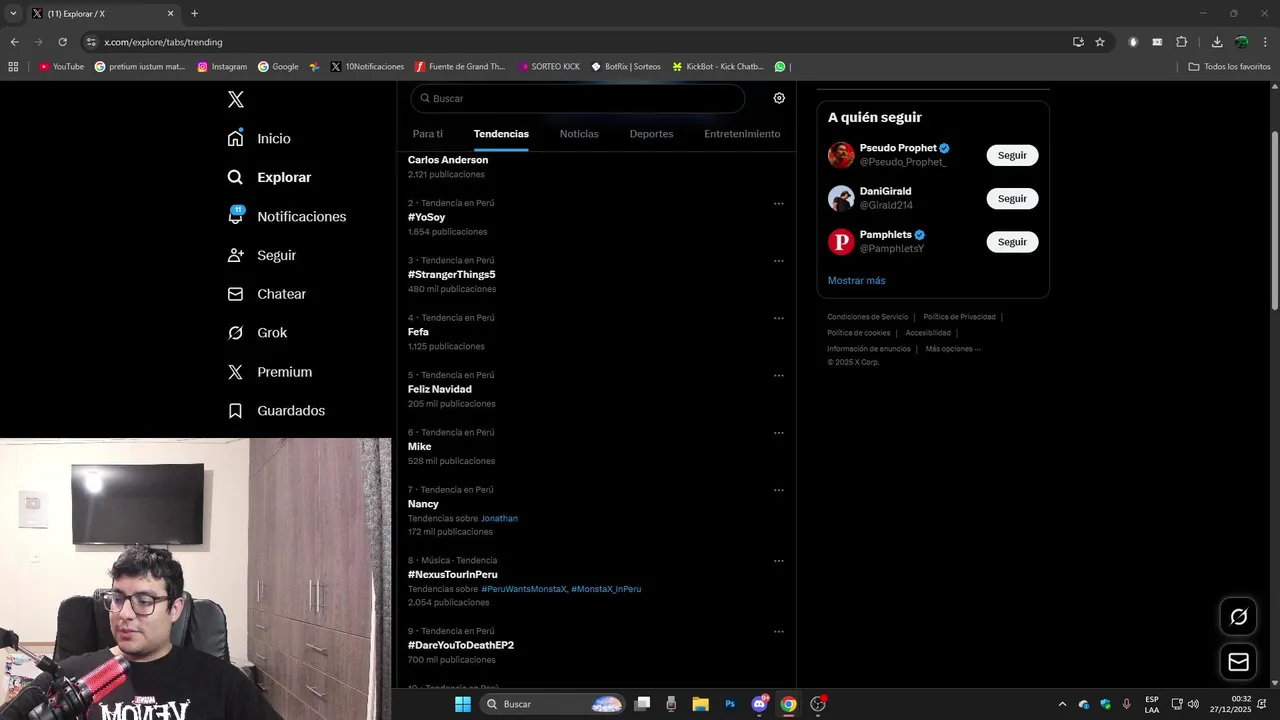This screenshot has height=720, width=1280.
Task: Go back to the previous page
Action: 14,42
